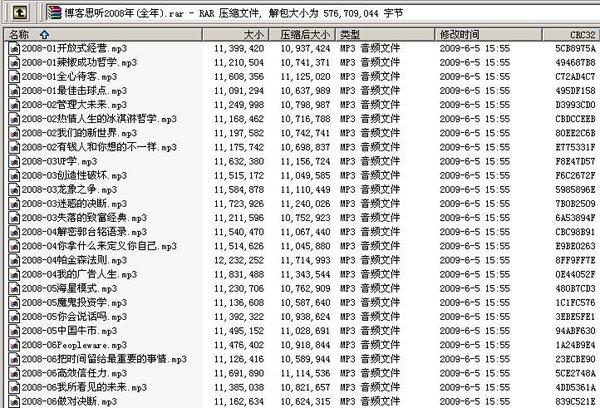Select file icon of 2008-03迷惑的决断.mp3

[x=14, y=204]
